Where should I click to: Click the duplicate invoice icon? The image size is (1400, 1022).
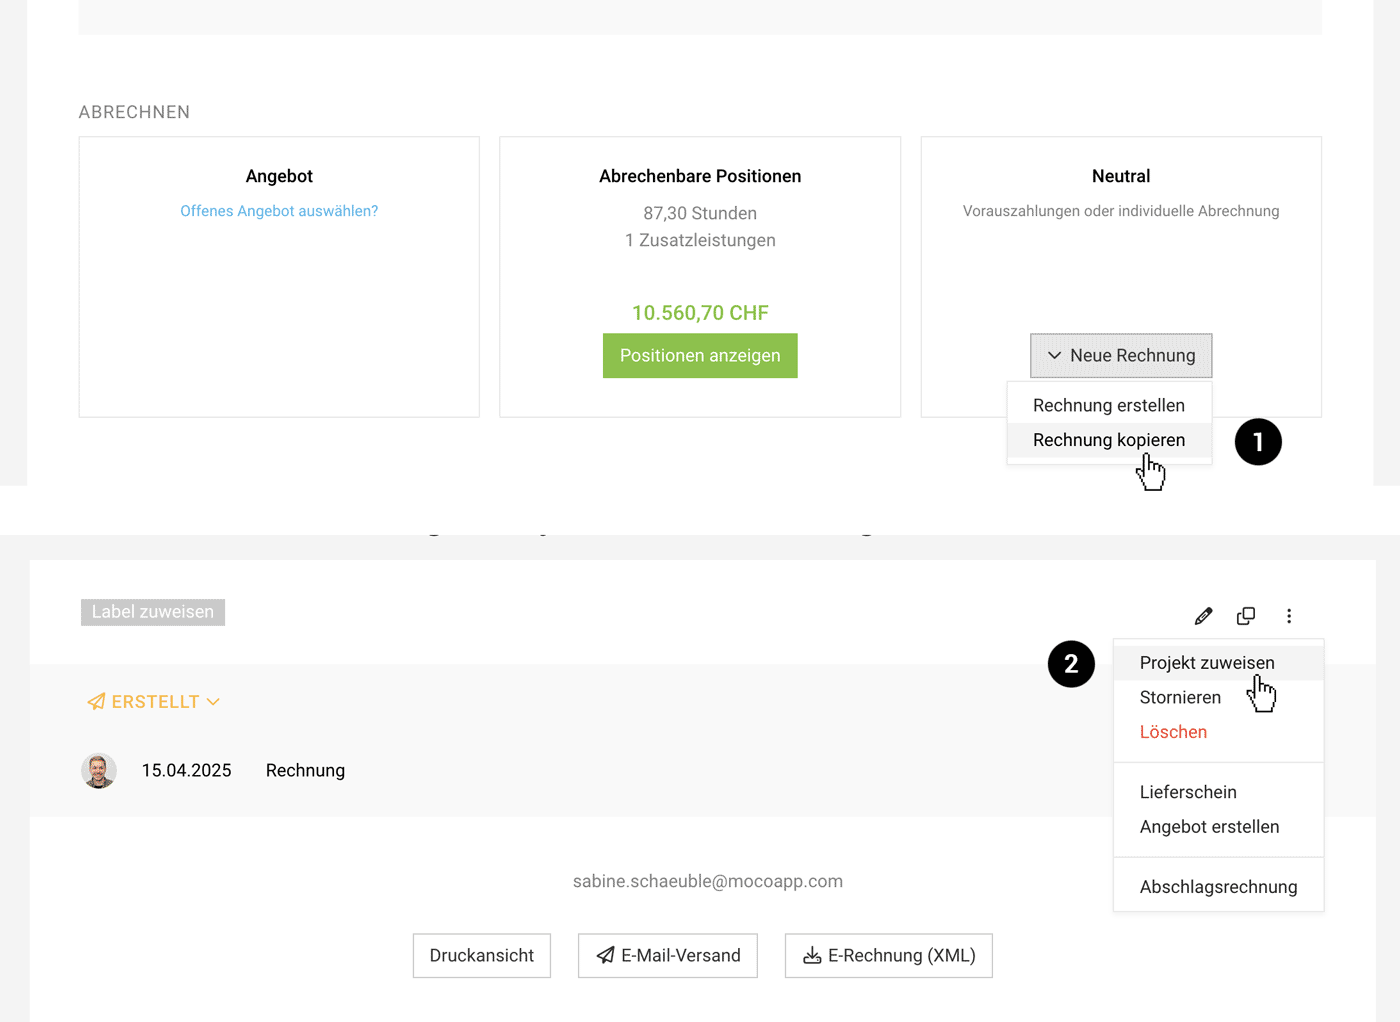coord(1245,616)
